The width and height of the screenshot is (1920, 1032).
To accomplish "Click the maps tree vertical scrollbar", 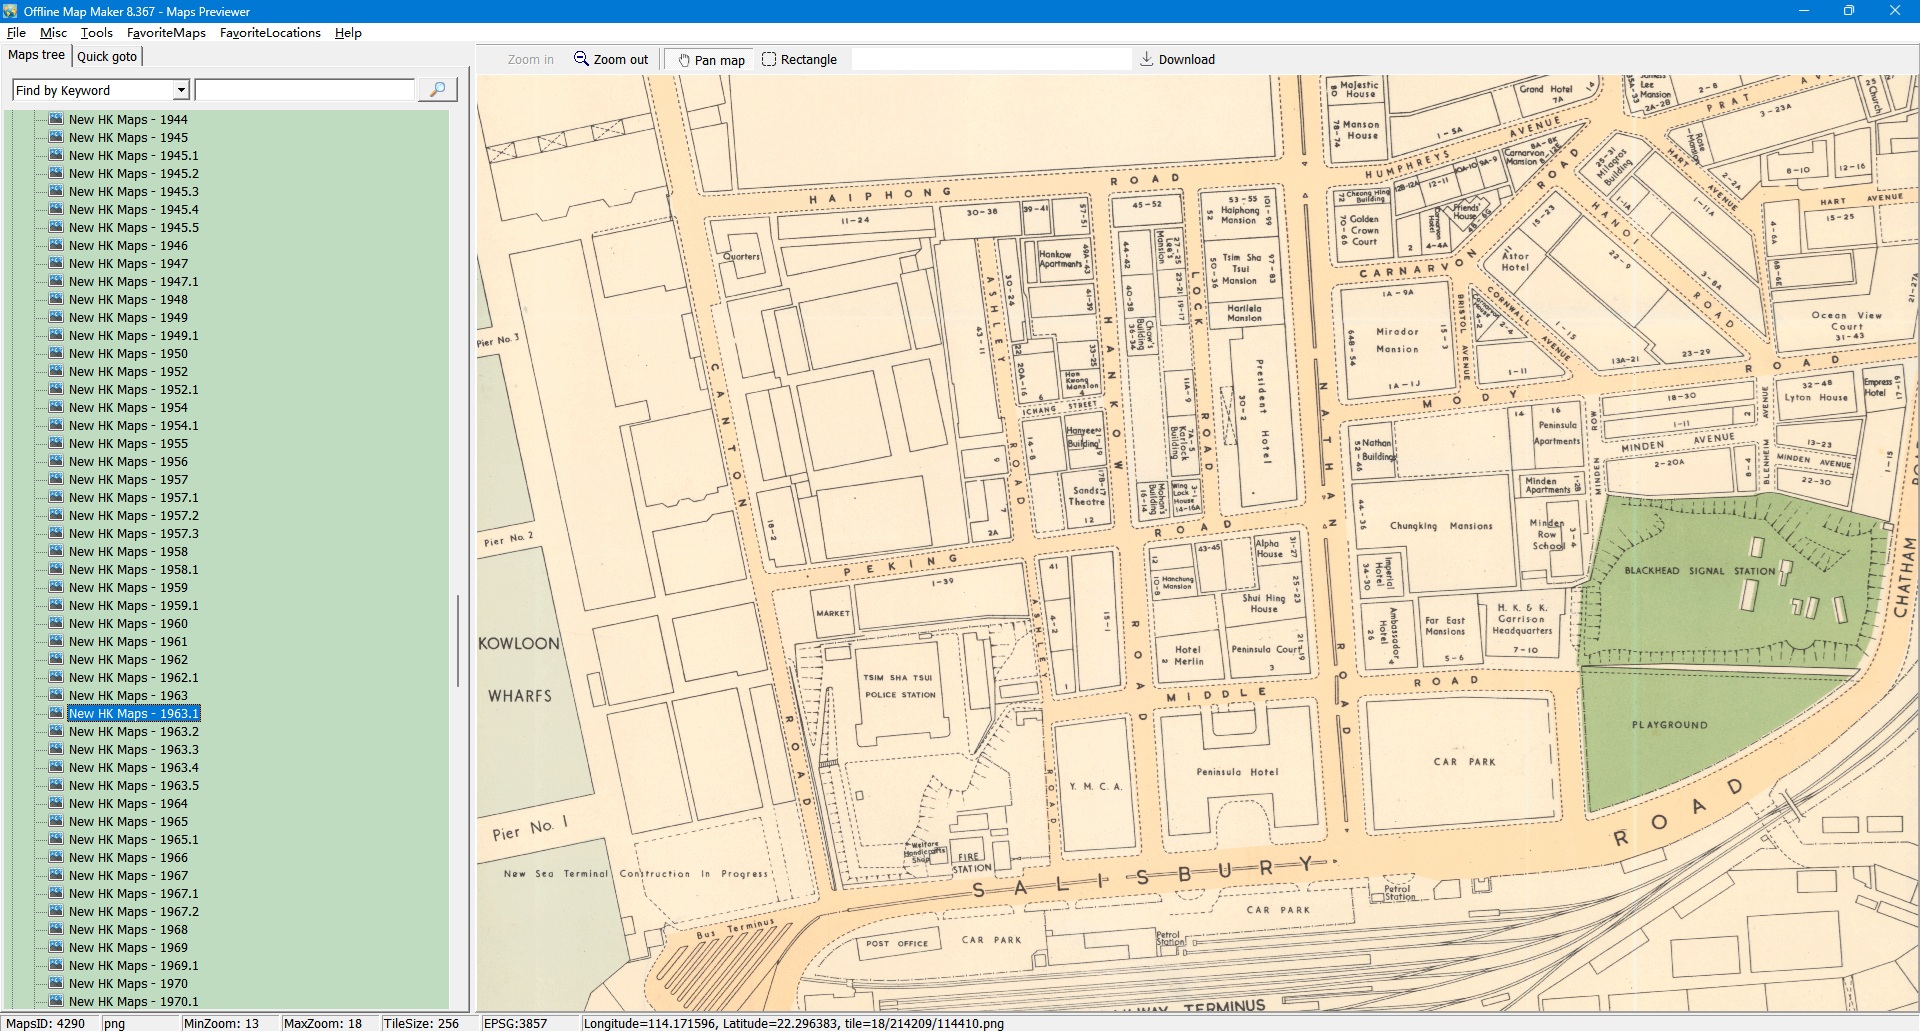I will 458,640.
